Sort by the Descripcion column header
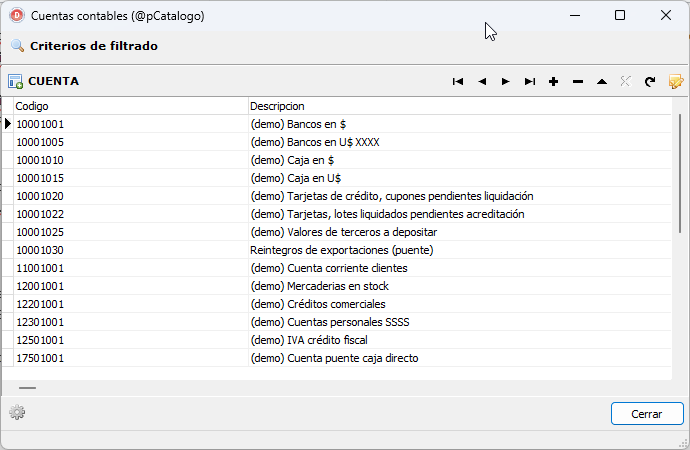Screen dimensions: 690x450 [x=459, y=106]
